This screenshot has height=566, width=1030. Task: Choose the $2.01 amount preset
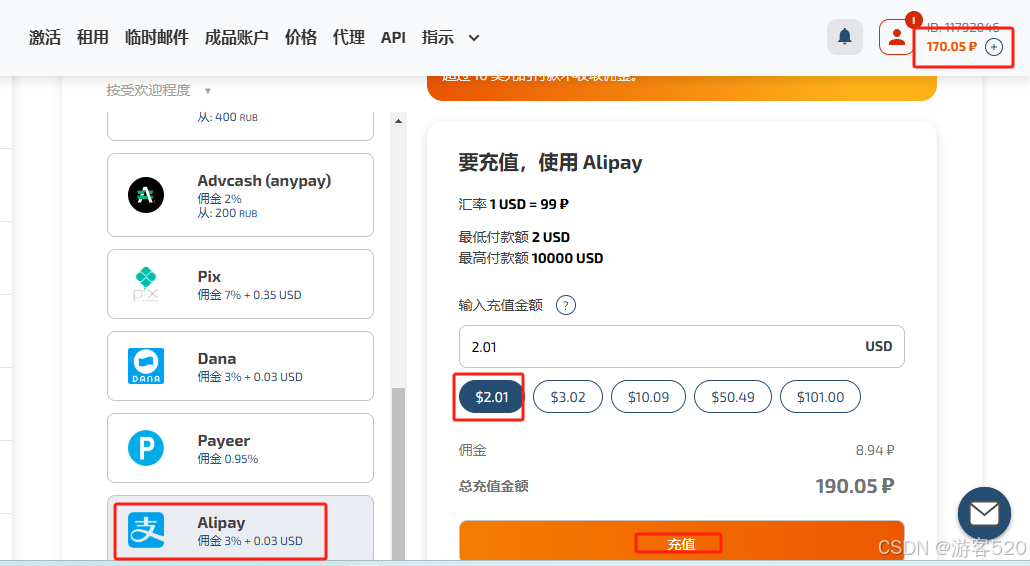(x=491, y=397)
